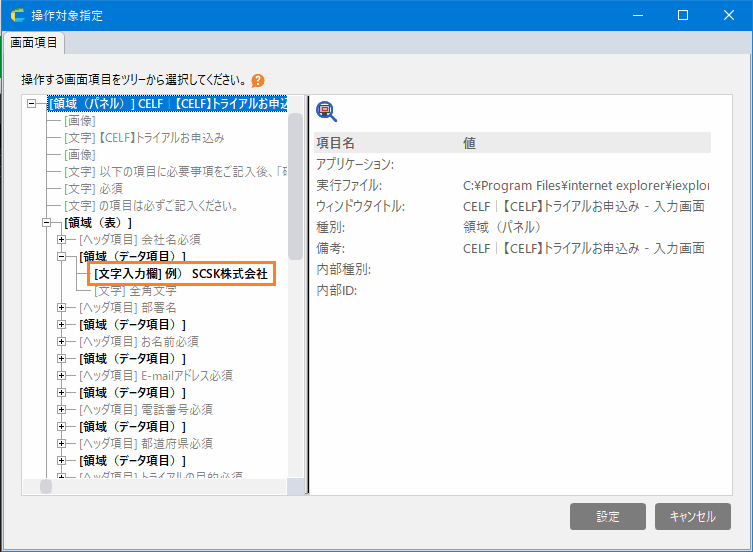Click the tree's horizontal scrollbar thumb
The height and width of the screenshot is (552, 753).
tap(46, 486)
